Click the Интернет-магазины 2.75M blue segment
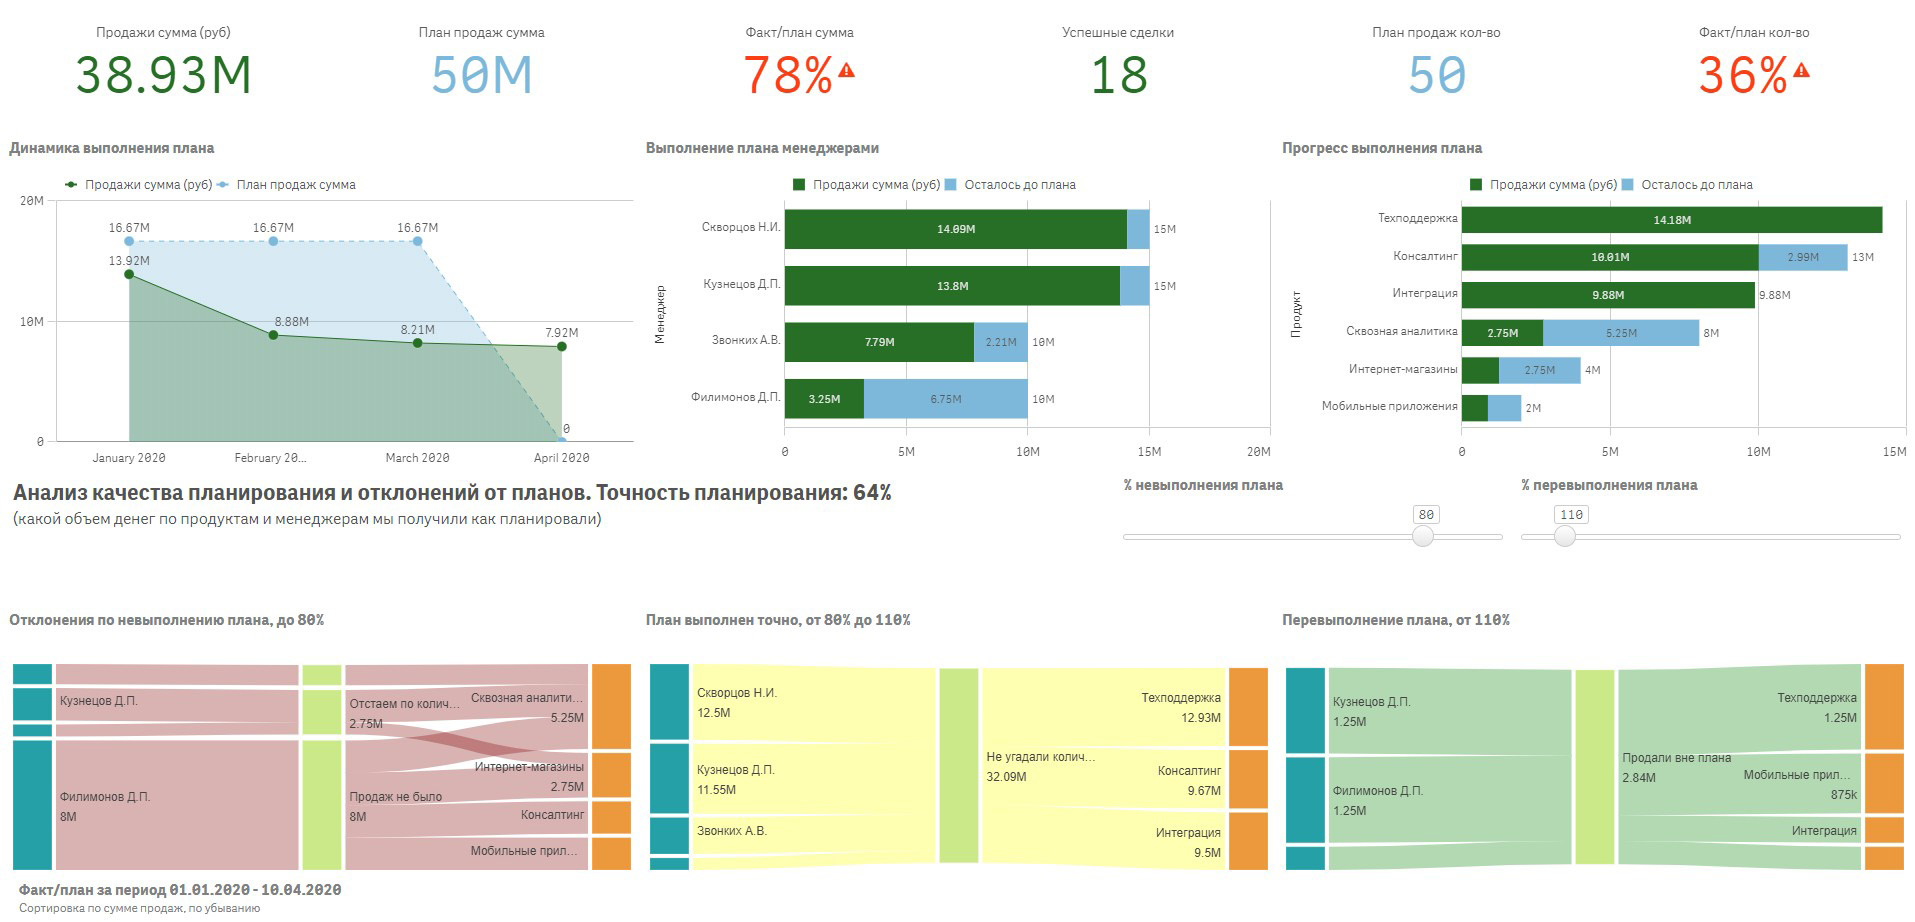The height and width of the screenshot is (922, 1915). 1540,370
